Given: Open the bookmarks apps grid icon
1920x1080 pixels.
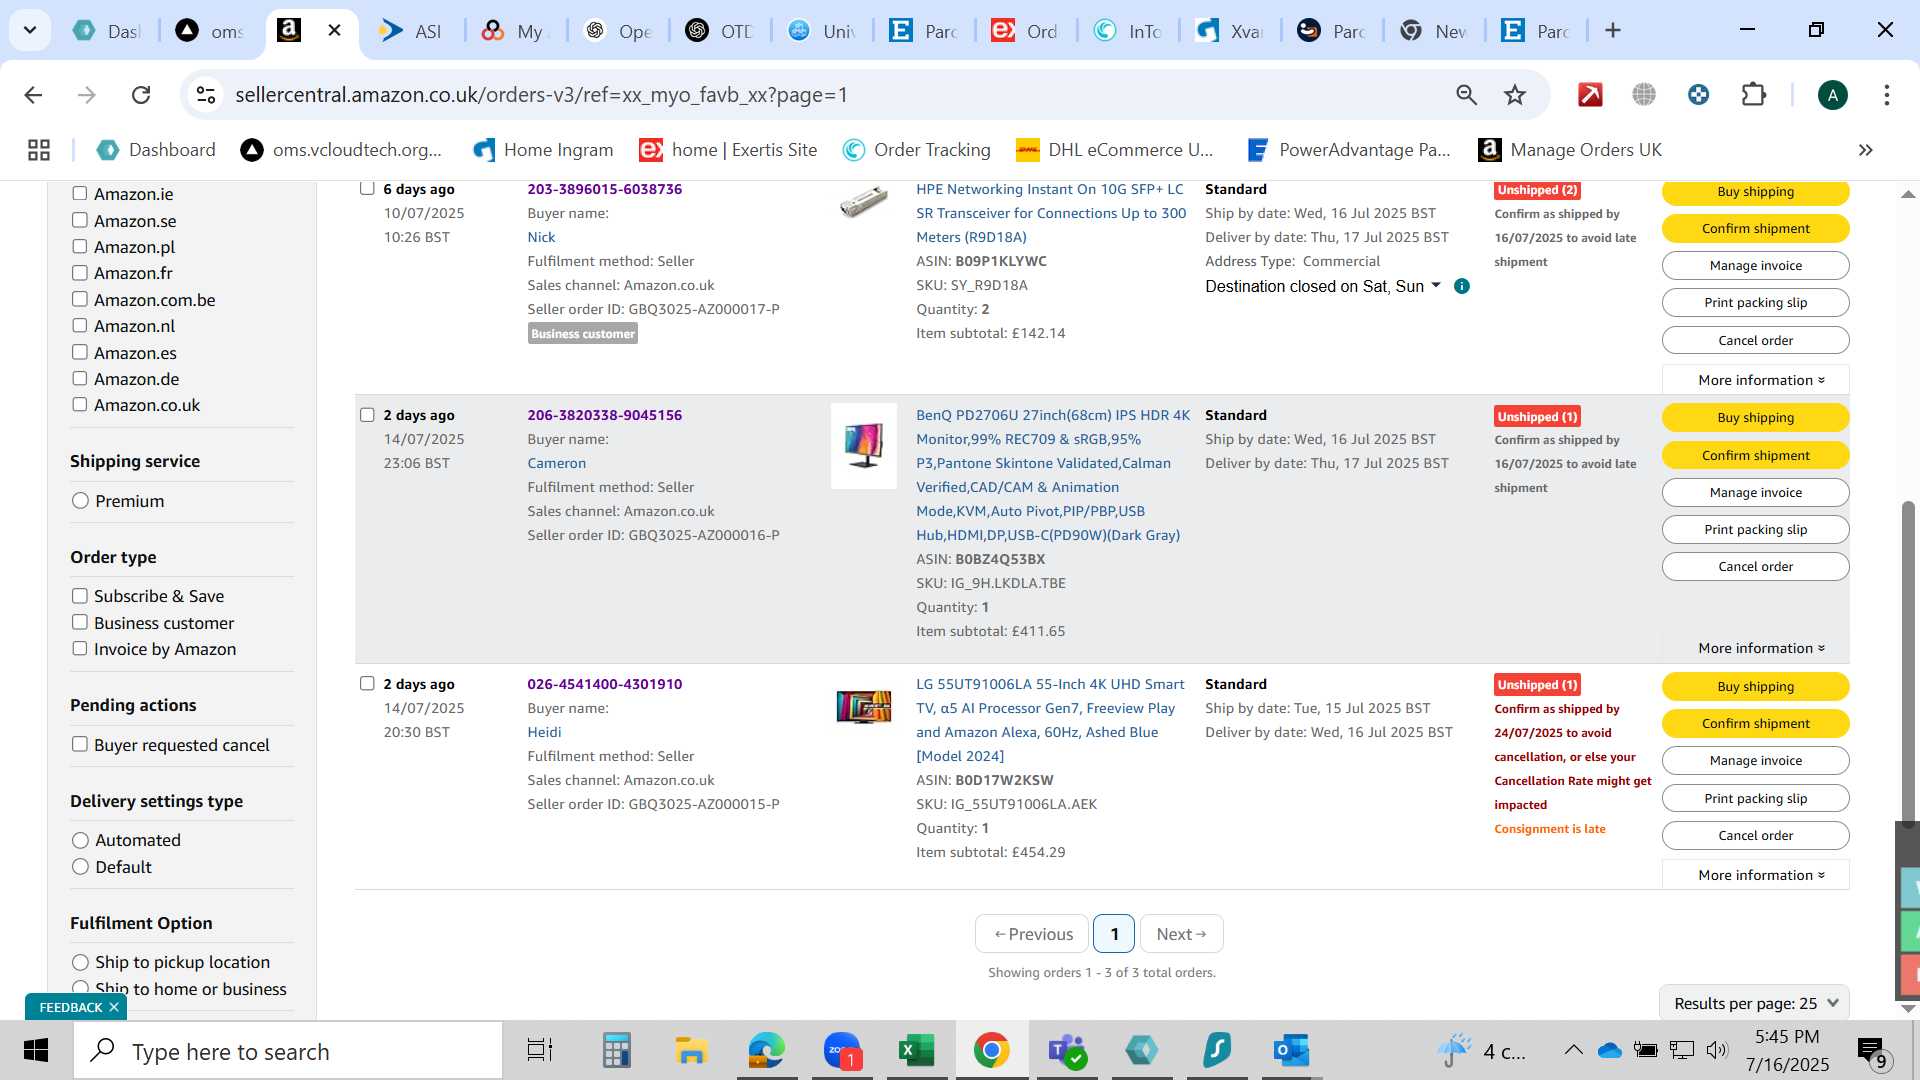Looking at the screenshot, I should pyautogui.click(x=39, y=150).
